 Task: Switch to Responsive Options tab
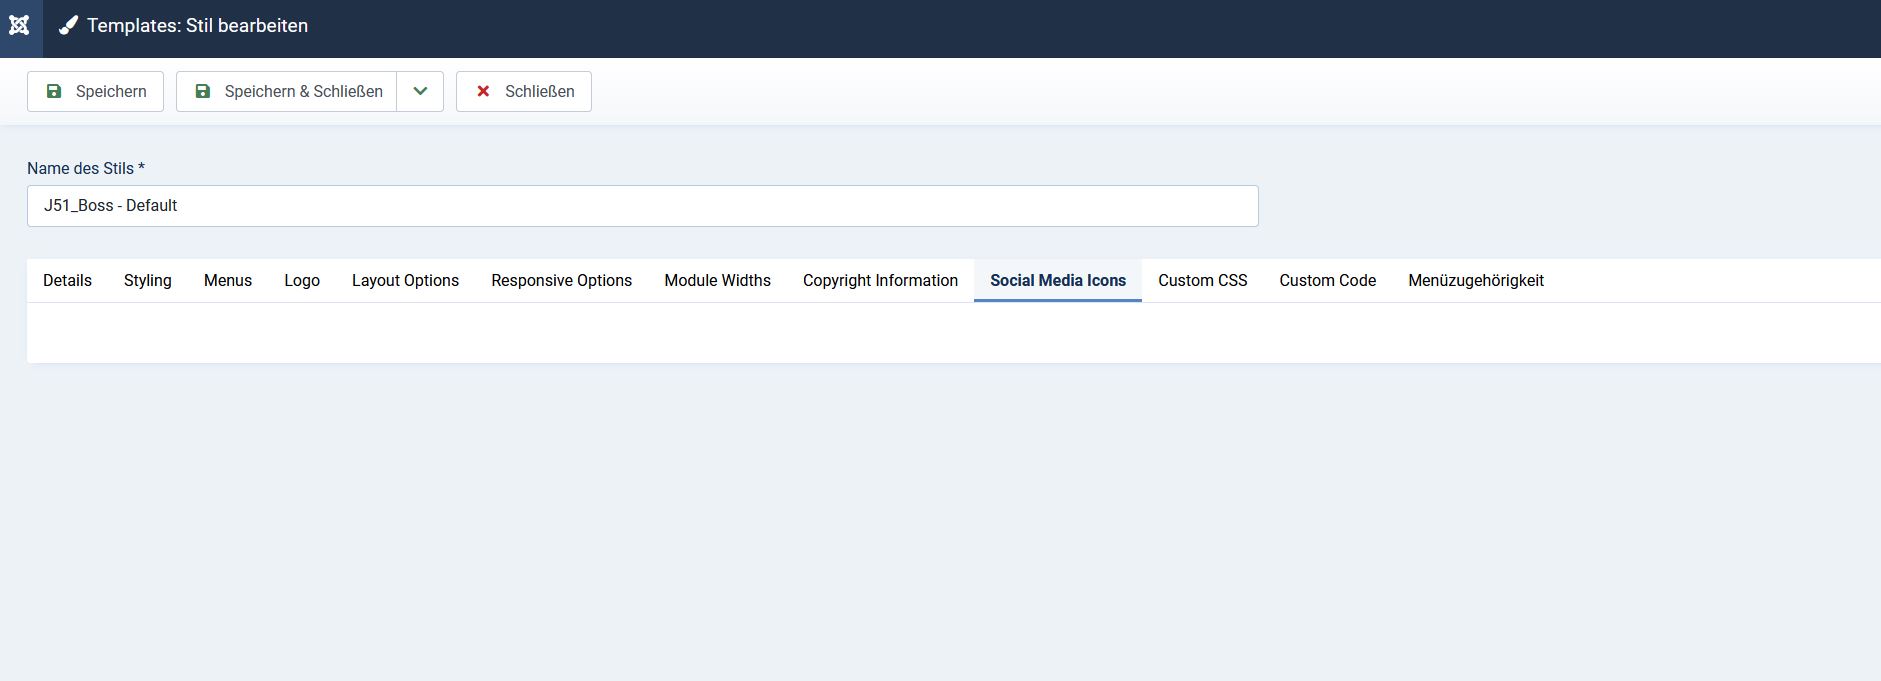(x=561, y=281)
